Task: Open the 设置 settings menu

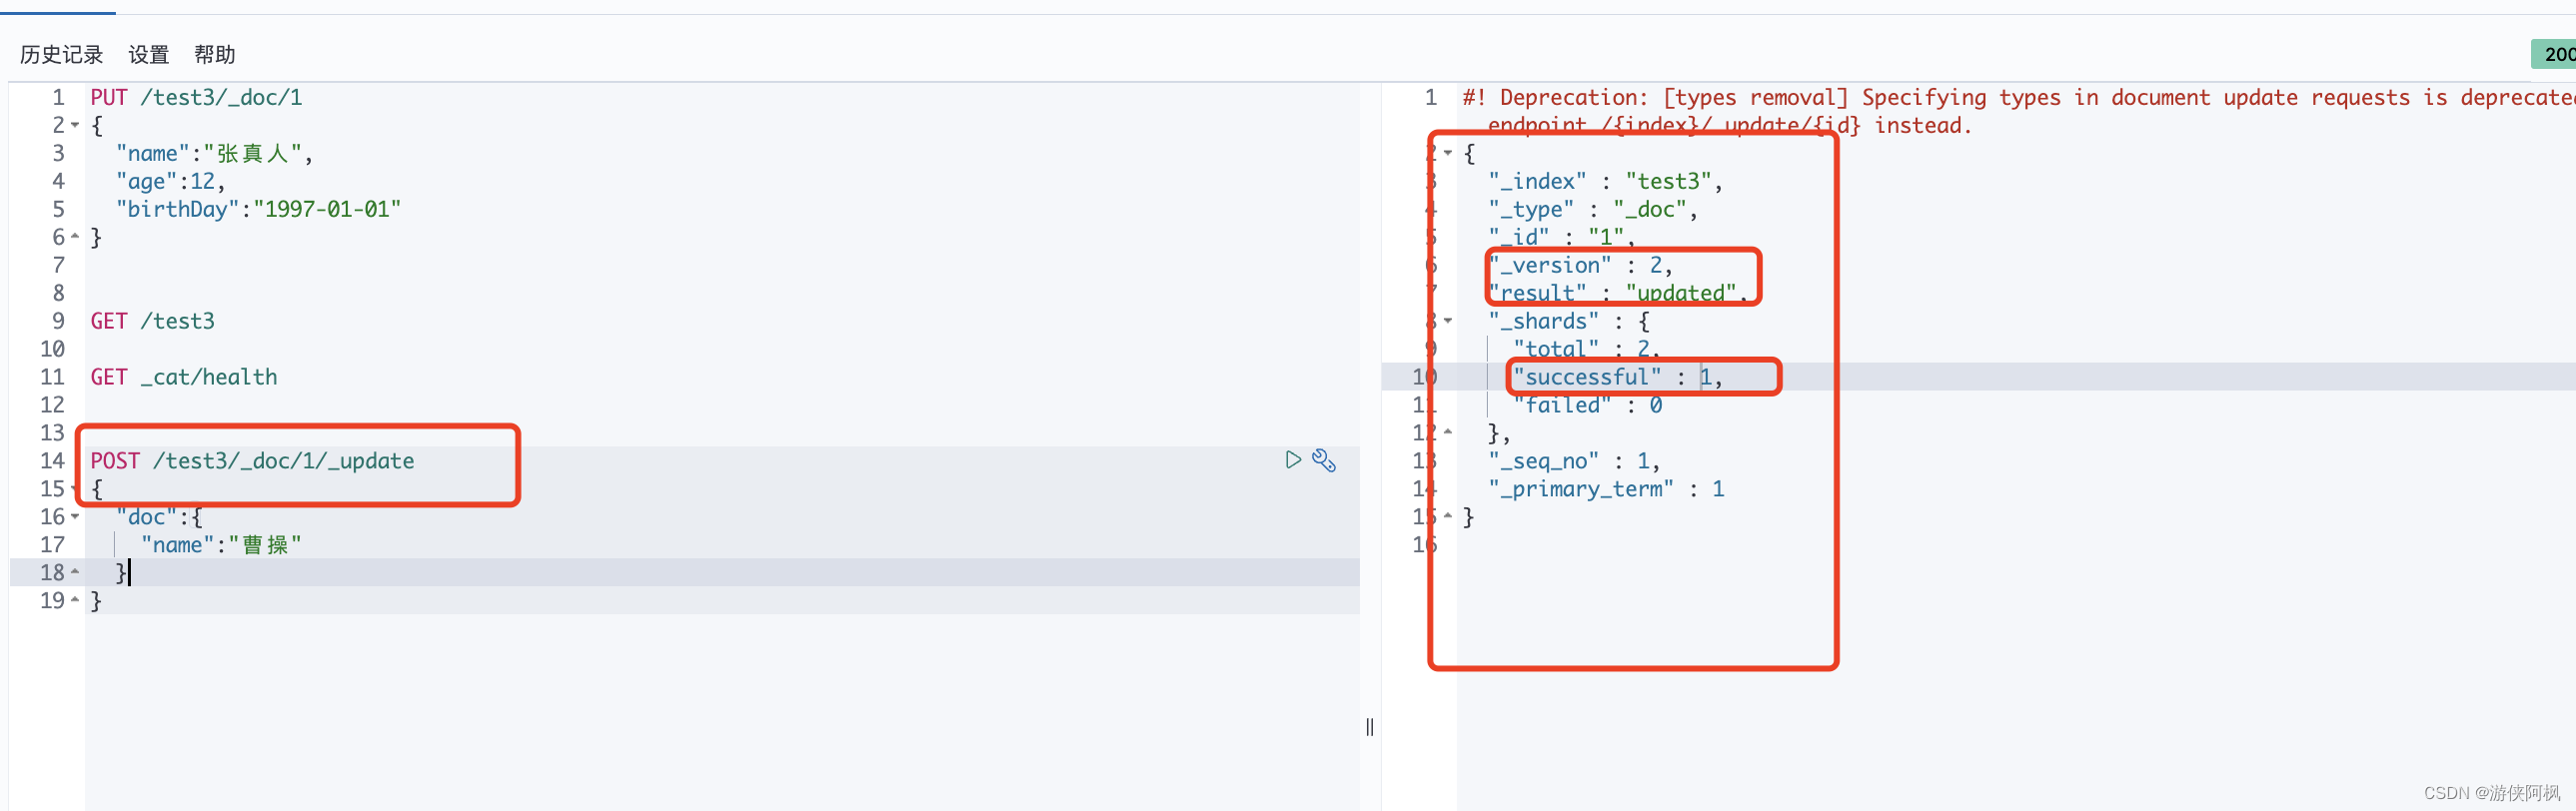Action: click(149, 54)
